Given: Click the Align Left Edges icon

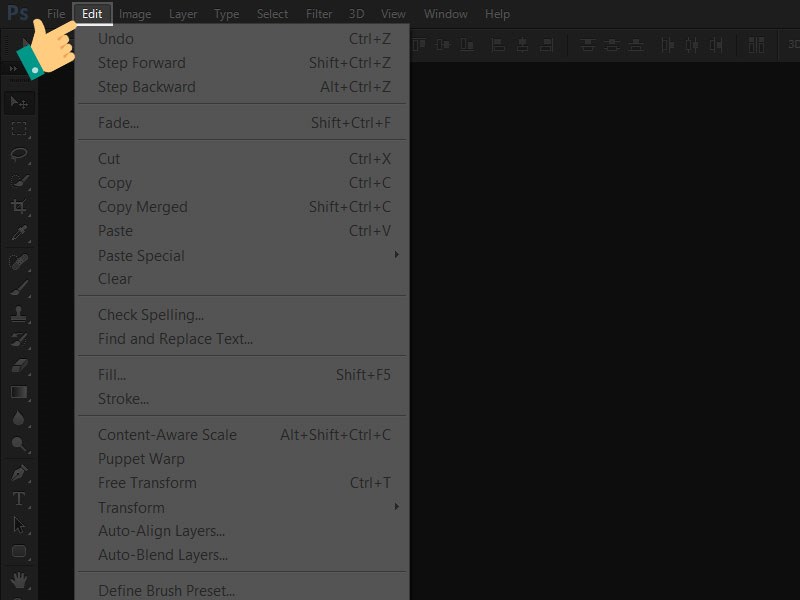Looking at the screenshot, I should pos(418,45).
